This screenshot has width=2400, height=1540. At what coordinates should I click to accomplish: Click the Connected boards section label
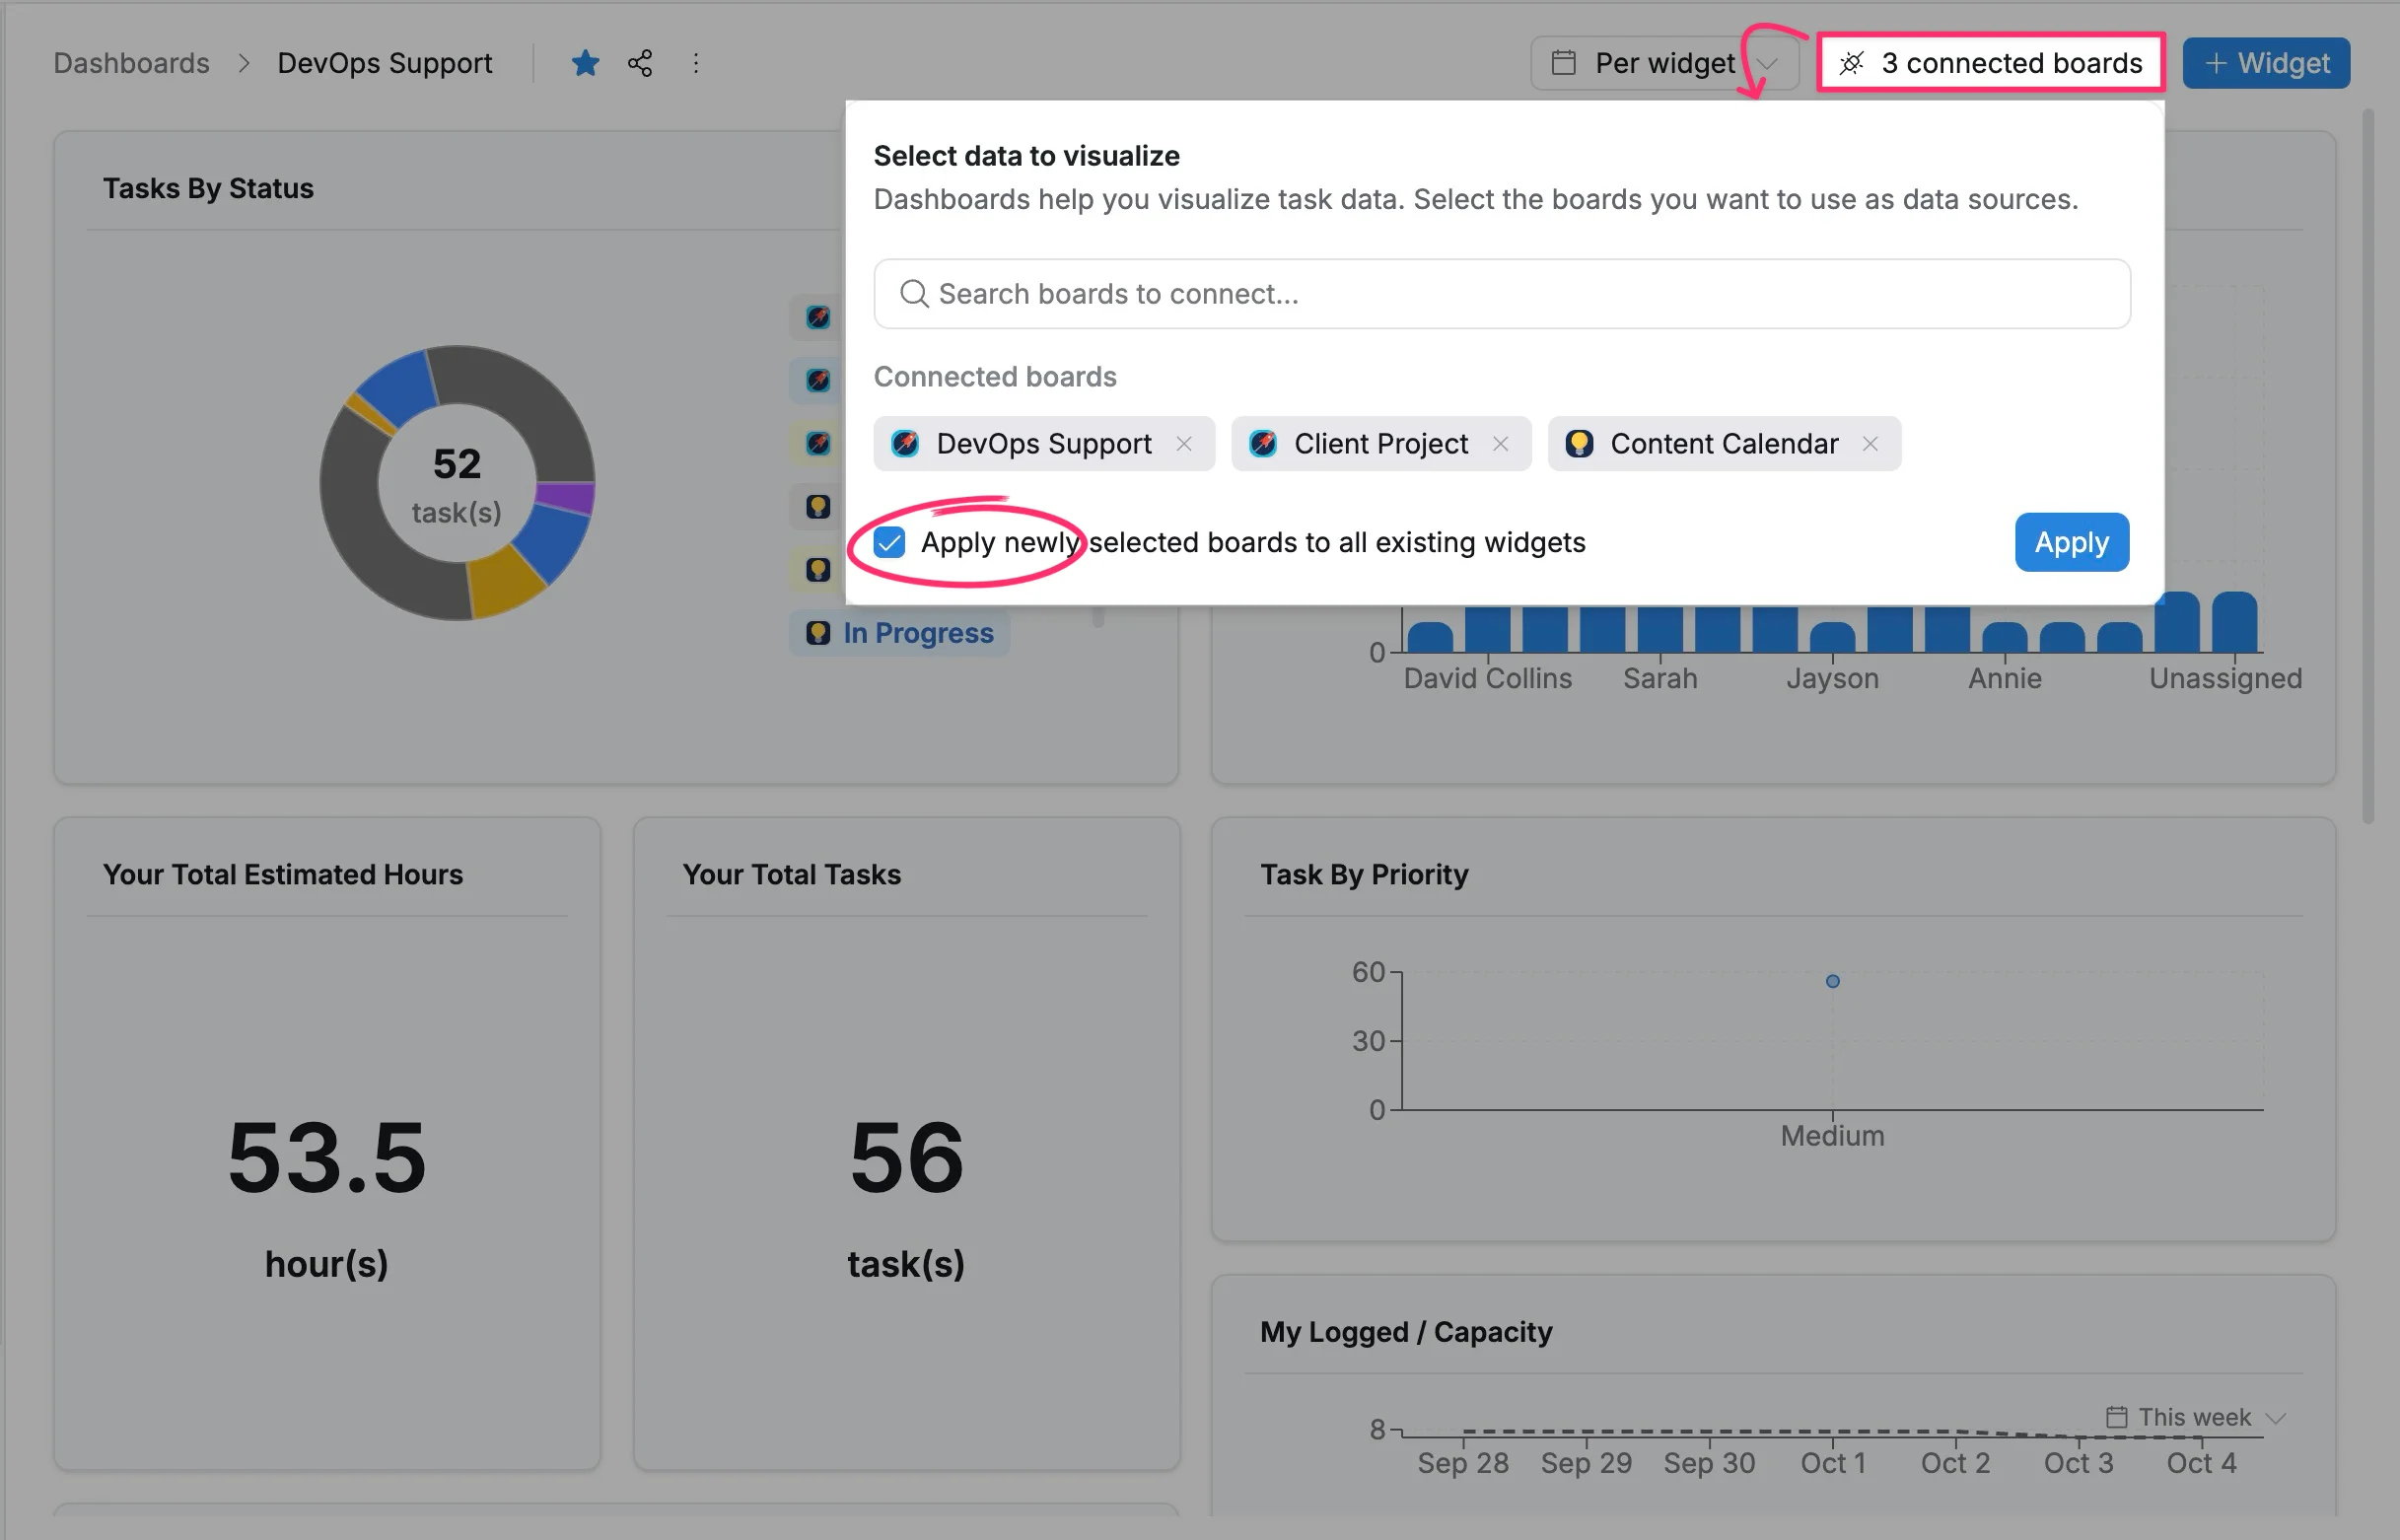tap(995, 377)
